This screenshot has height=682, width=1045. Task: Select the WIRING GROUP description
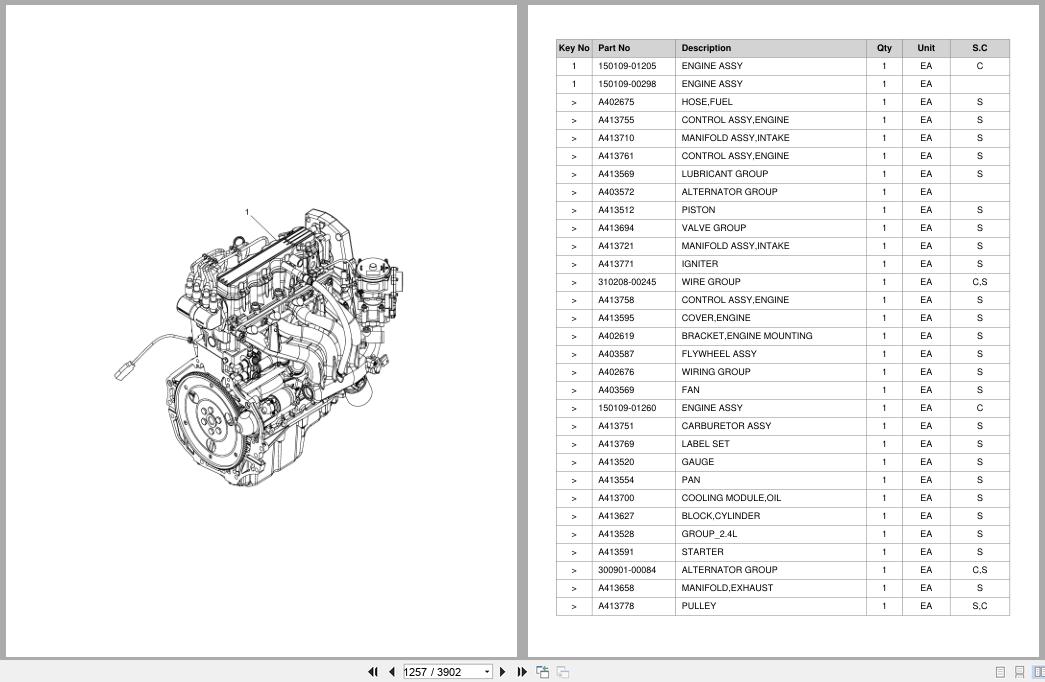pos(716,372)
